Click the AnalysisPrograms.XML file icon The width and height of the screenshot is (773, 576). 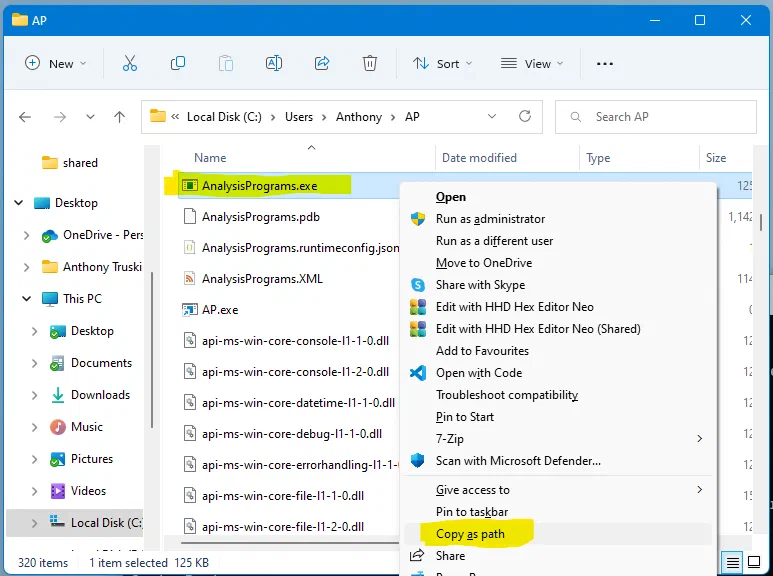[x=190, y=279]
